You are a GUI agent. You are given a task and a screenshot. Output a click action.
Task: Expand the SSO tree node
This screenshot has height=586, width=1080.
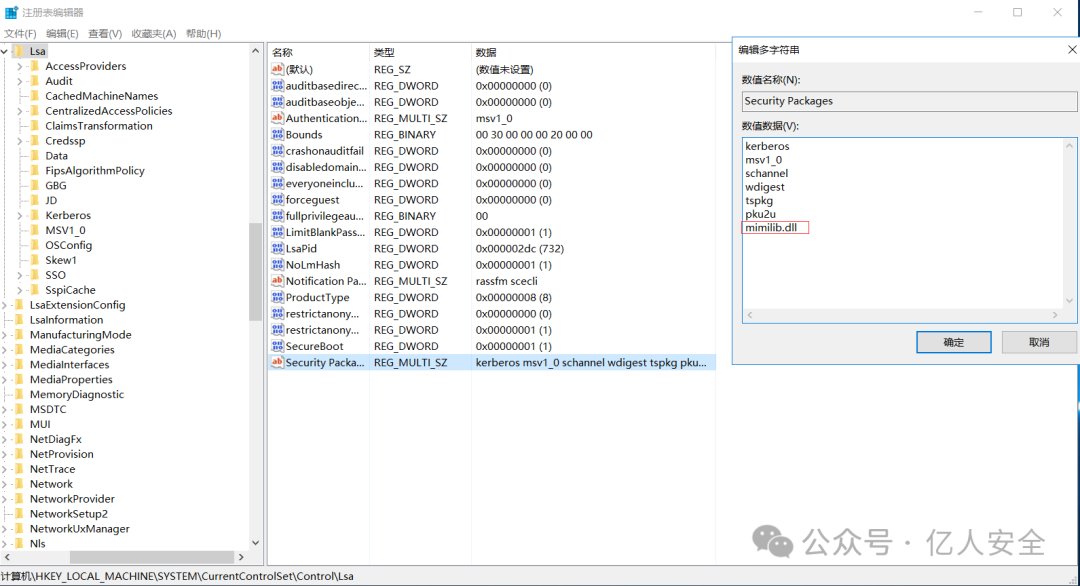pyautogui.click(x=20, y=275)
